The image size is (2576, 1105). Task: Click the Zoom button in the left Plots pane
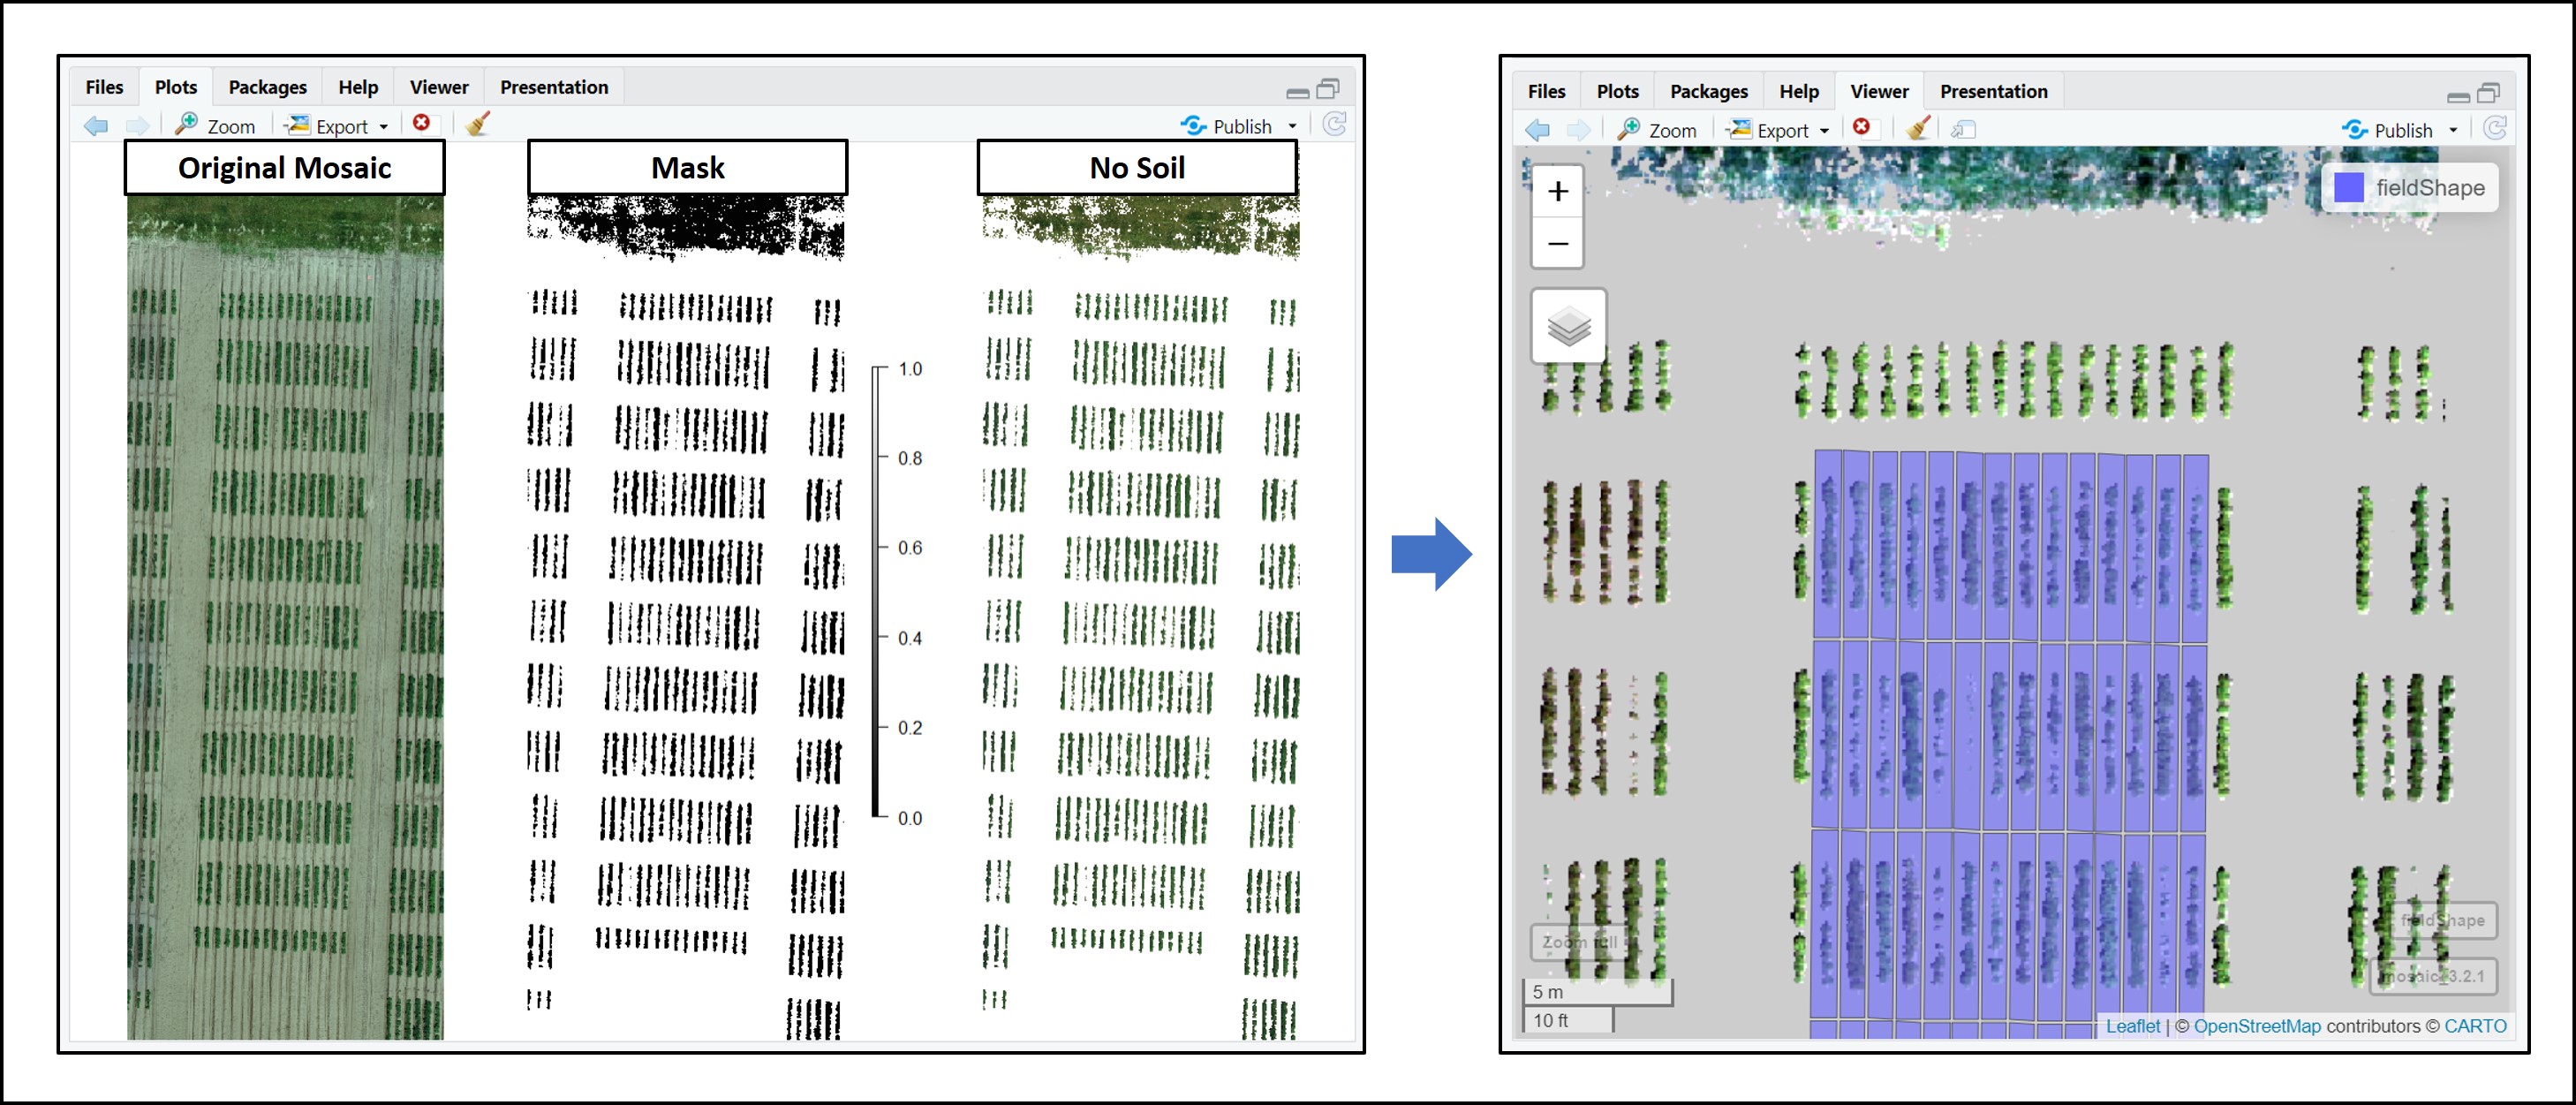click(x=216, y=126)
